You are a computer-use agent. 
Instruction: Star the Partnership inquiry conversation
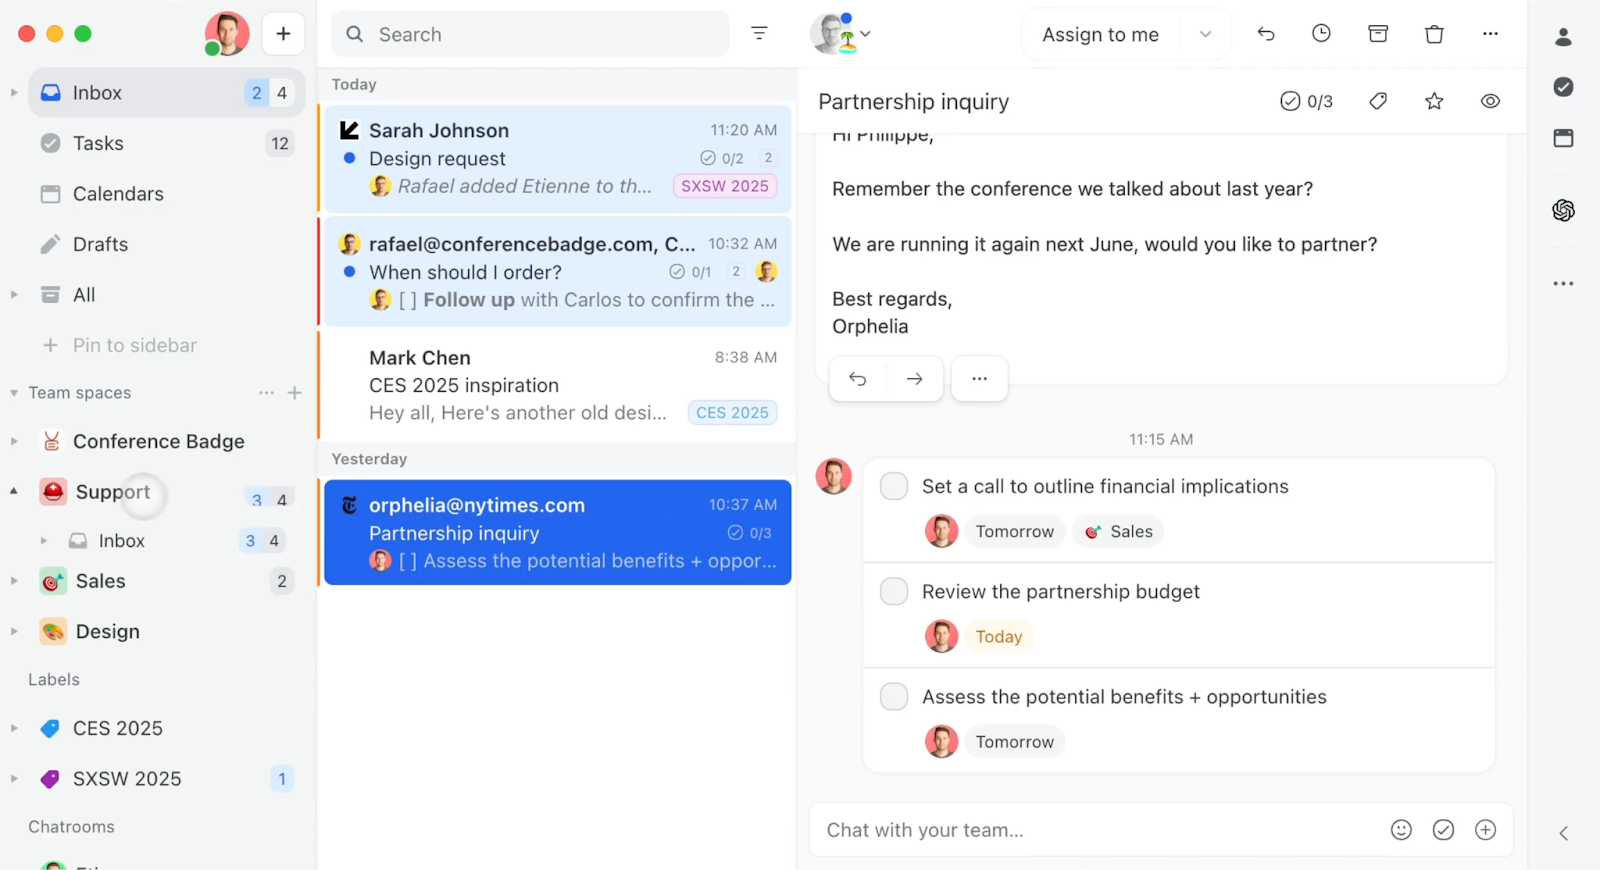(x=1434, y=100)
